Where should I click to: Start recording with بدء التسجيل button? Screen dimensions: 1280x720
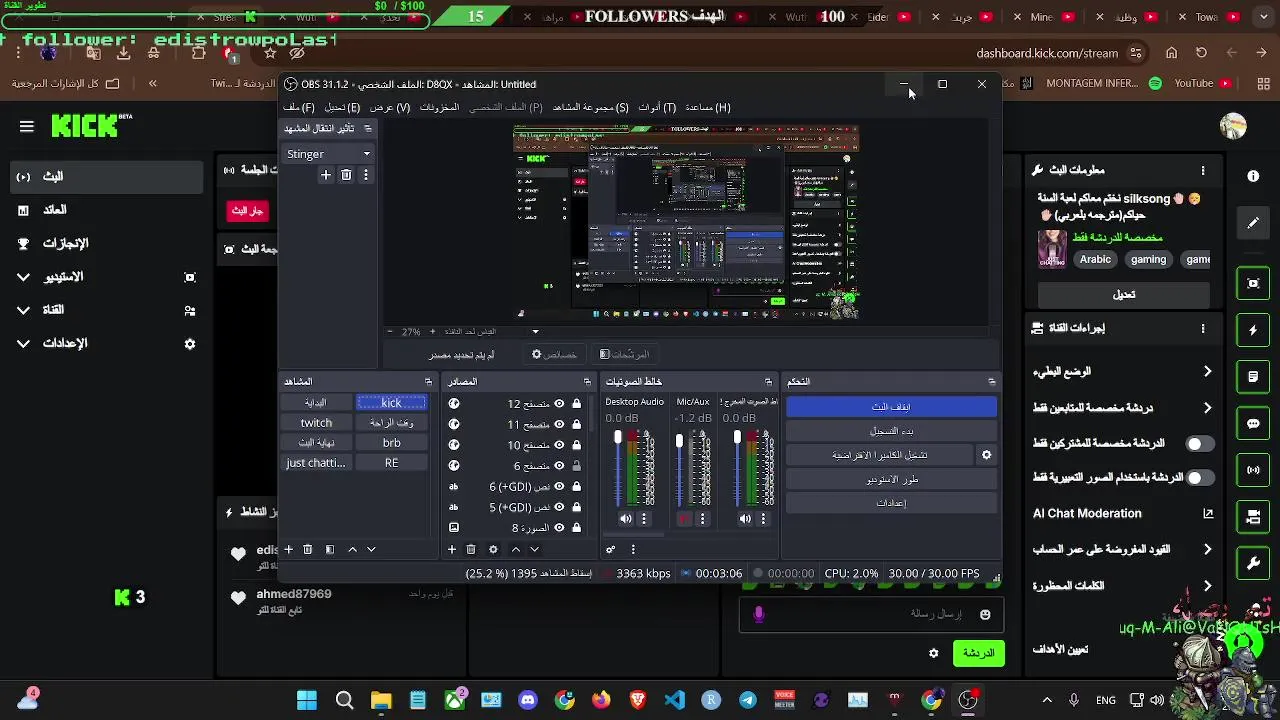(x=891, y=431)
